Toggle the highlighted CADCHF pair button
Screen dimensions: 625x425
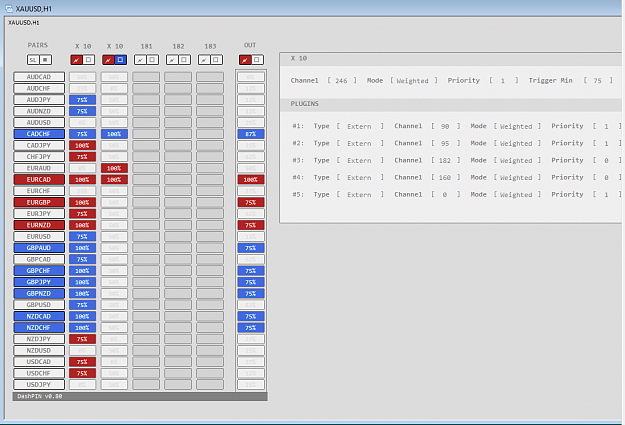coord(39,134)
